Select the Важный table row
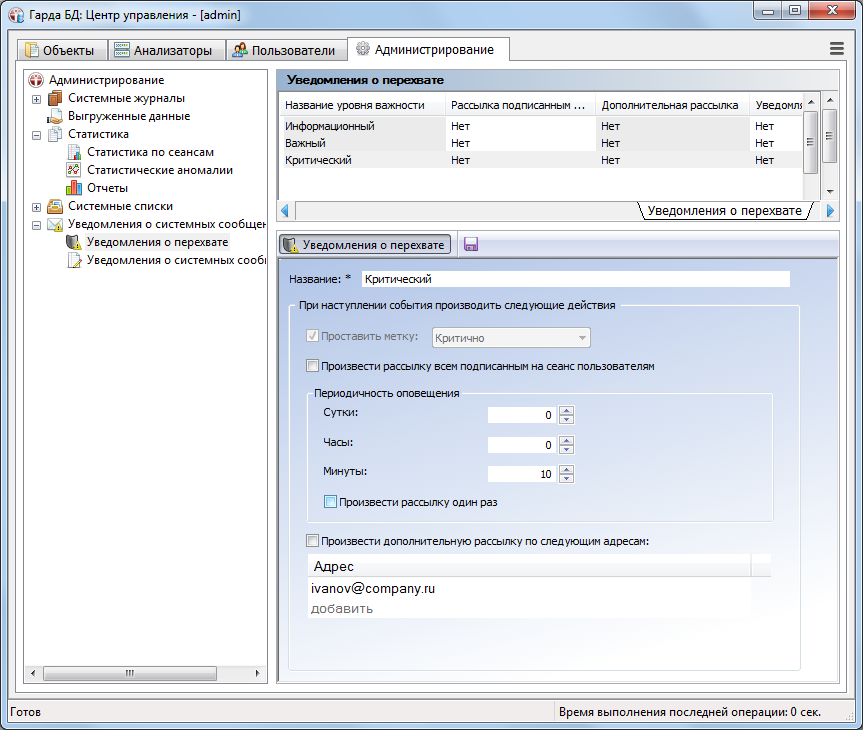 542,143
